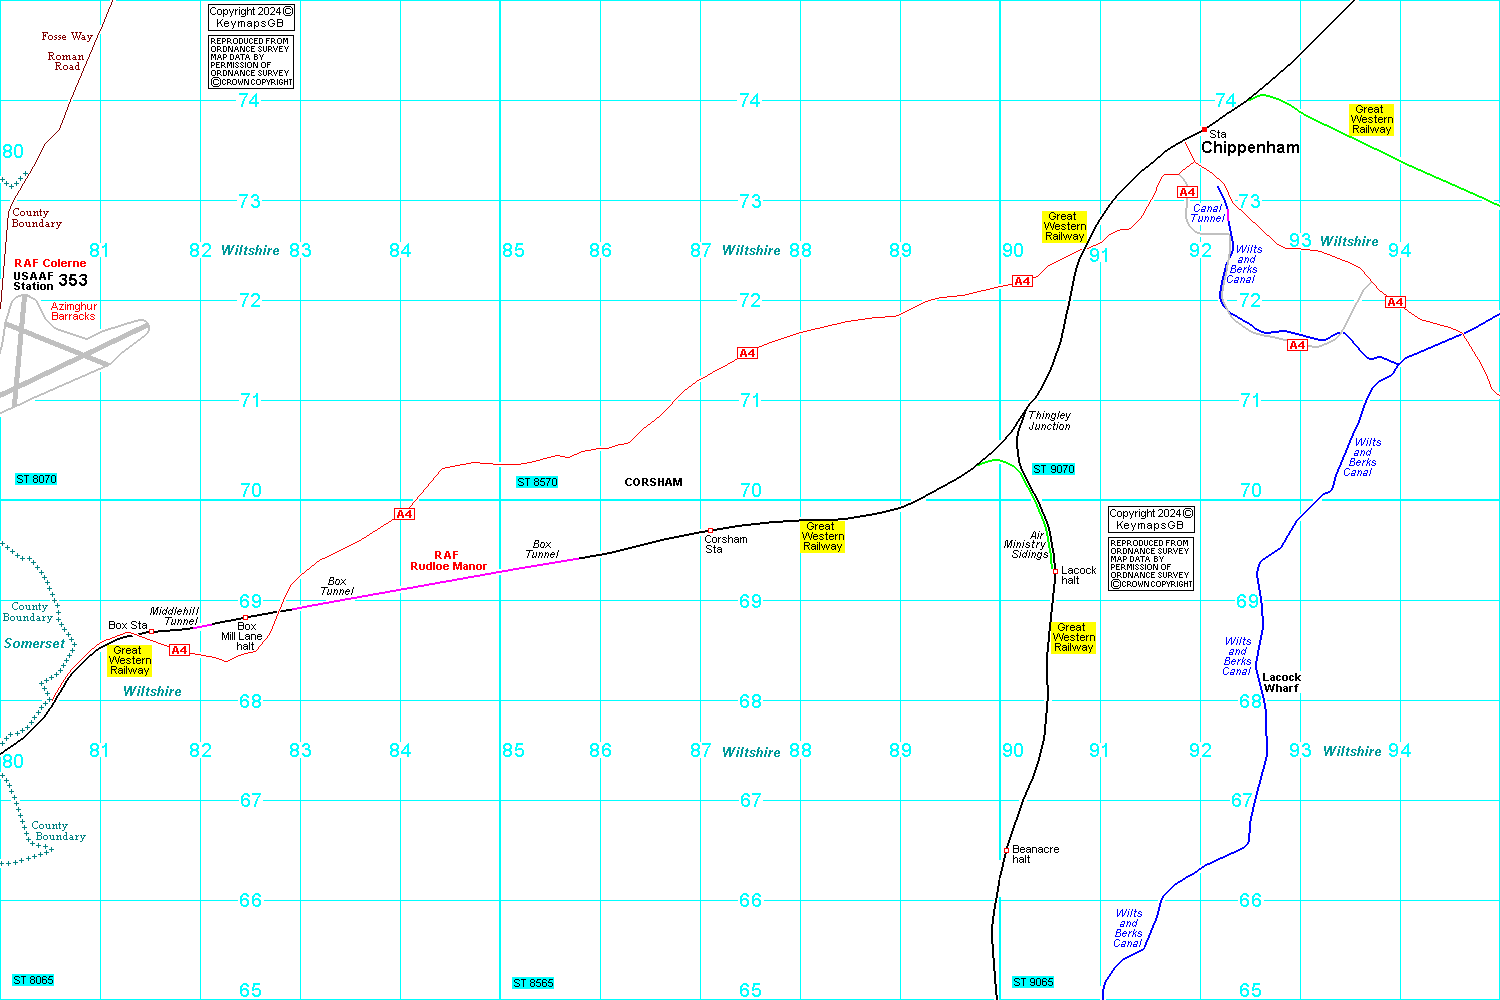
Task: Click the Chippenham town name label
Action: [1250, 148]
